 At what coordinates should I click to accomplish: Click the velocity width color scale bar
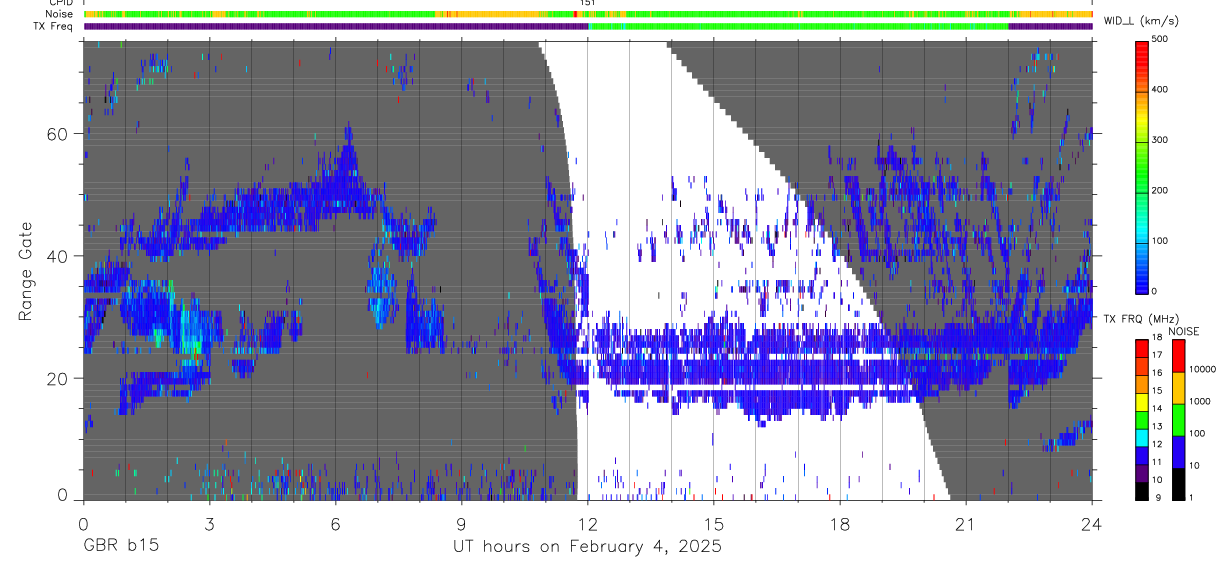click(x=1142, y=166)
